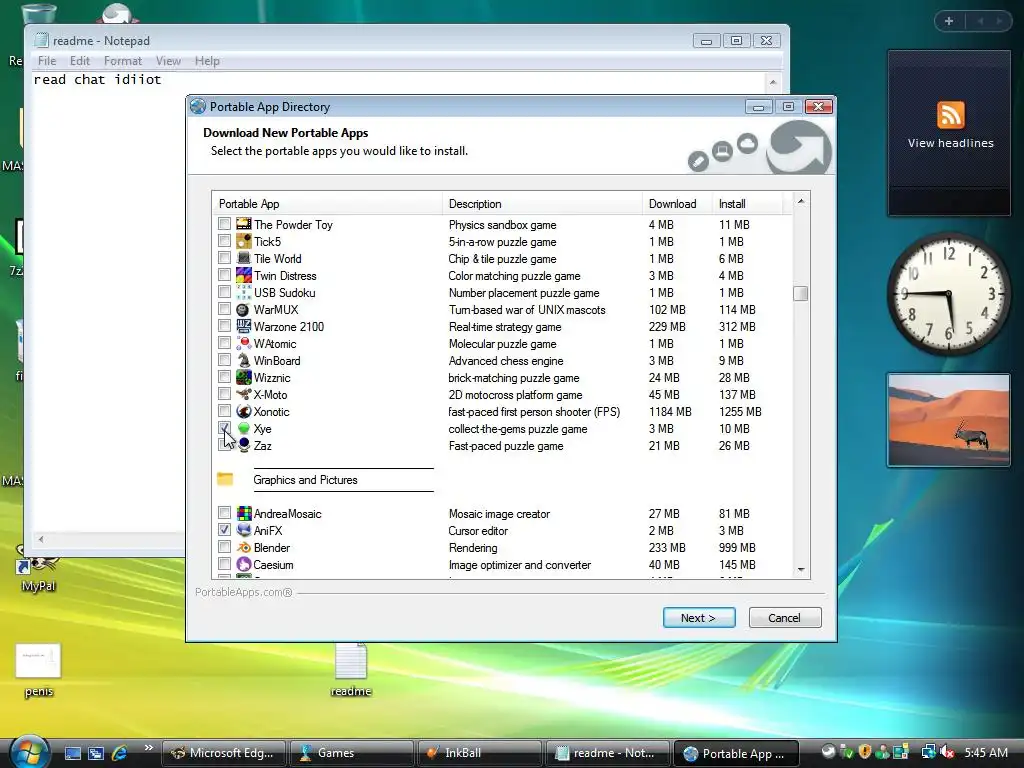This screenshot has width=1024, height=768.
Task: Click the Wizznic app icon
Action: [244, 377]
